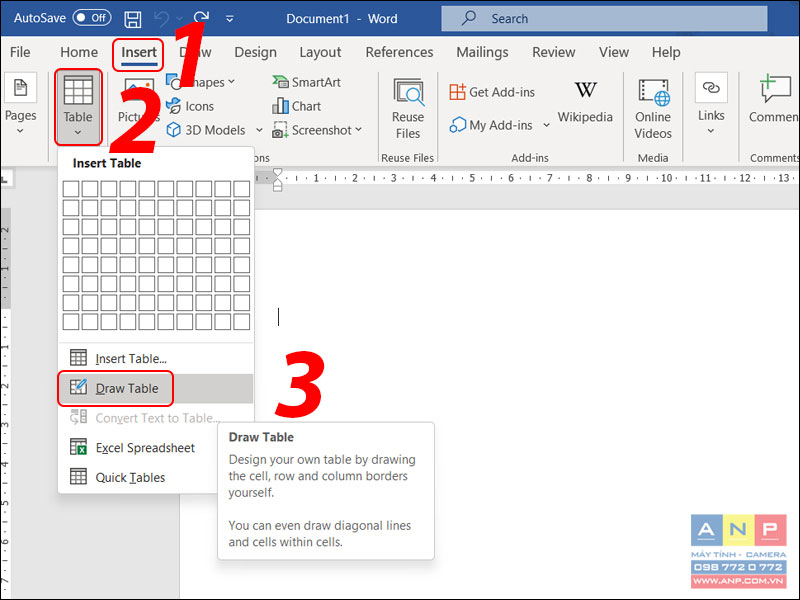Viewport: 800px width, 600px height.
Task: Insert Online Videos
Action: coord(653,109)
